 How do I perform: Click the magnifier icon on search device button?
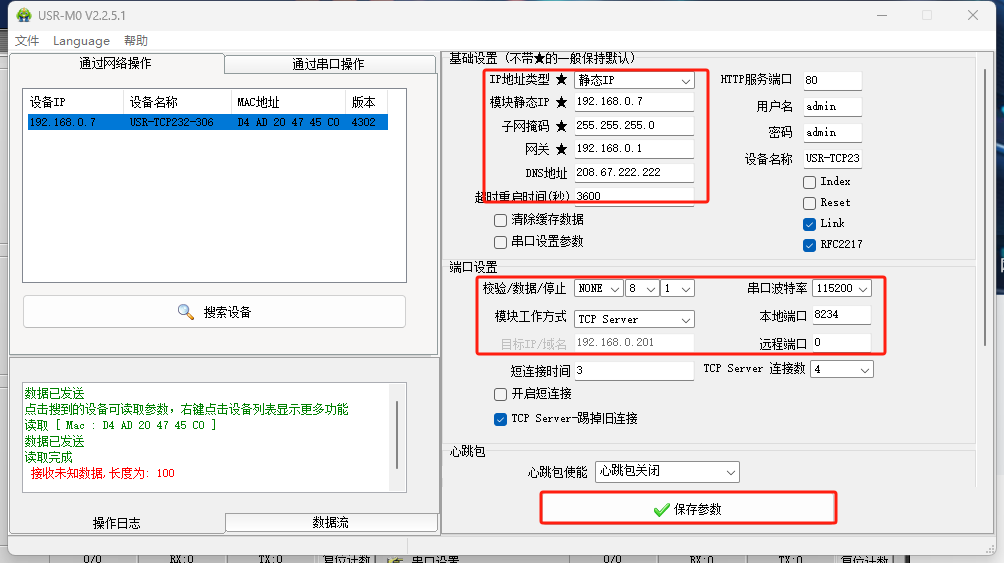[x=186, y=312]
